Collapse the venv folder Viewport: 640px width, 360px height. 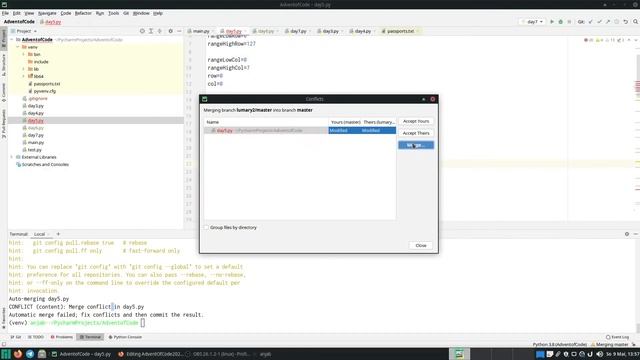click(x=18, y=47)
